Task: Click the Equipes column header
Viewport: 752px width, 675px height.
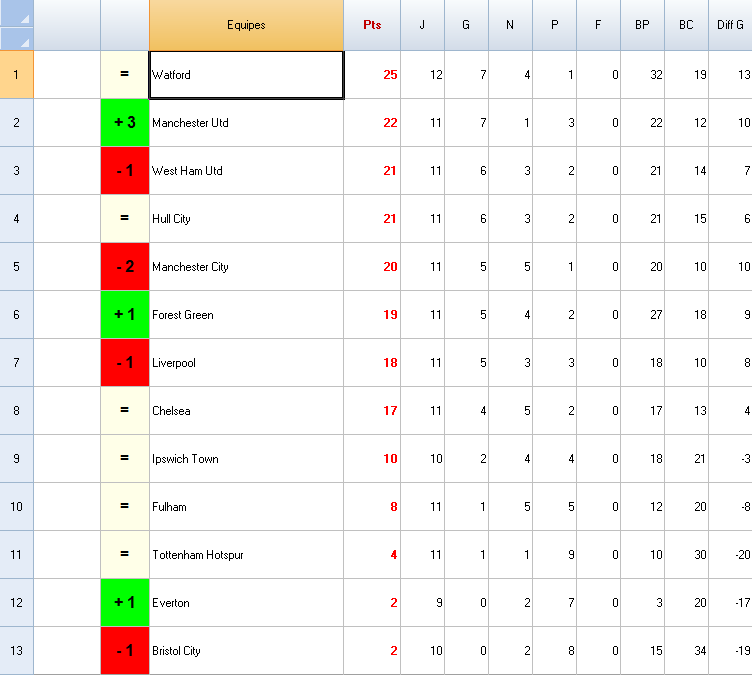Action: point(246,25)
